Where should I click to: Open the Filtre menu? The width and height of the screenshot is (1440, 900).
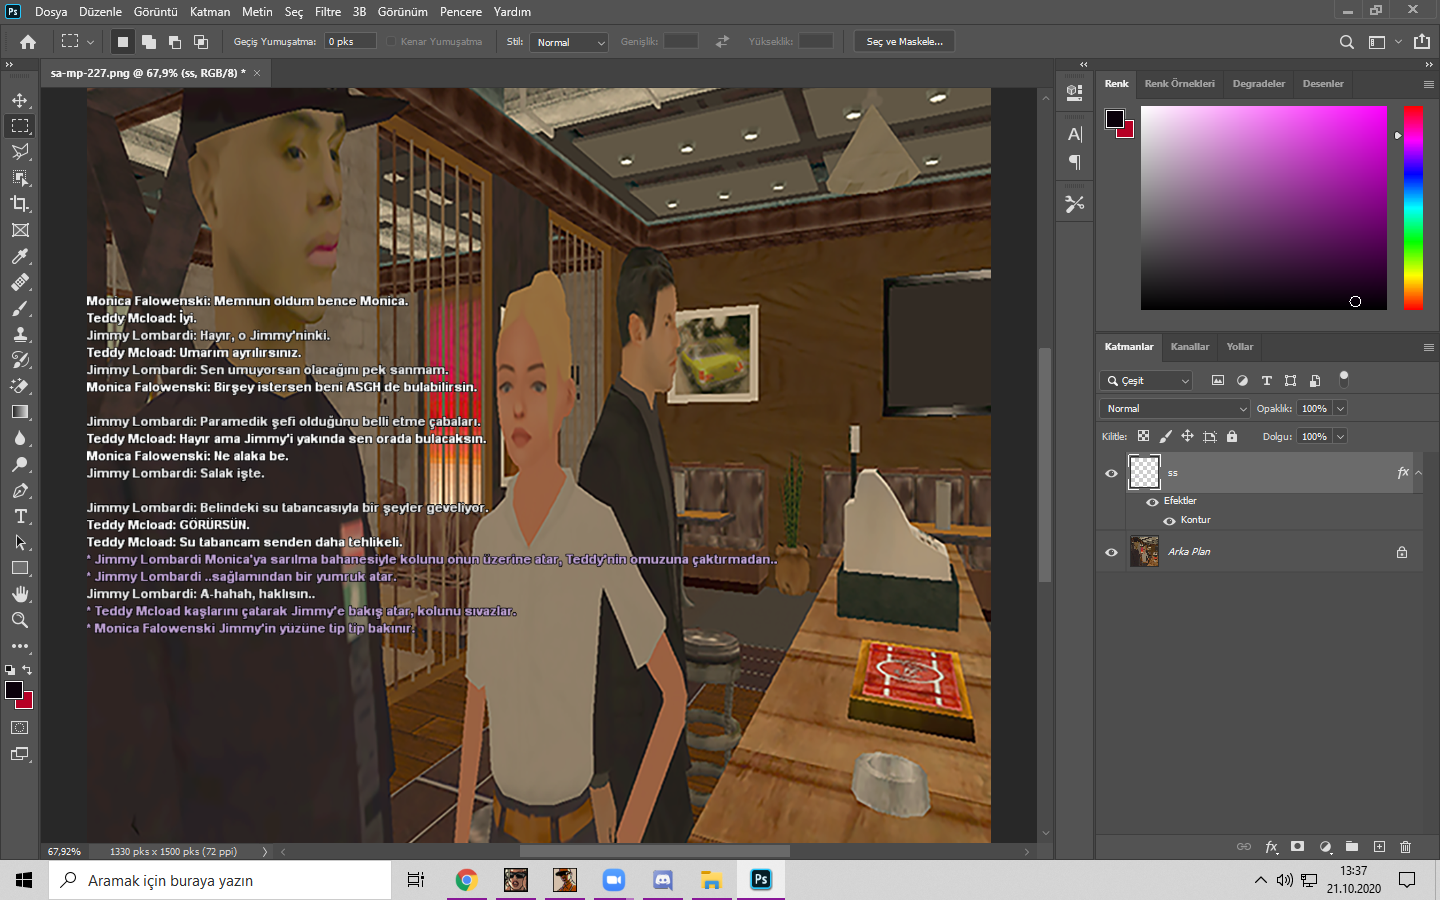coord(328,12)
